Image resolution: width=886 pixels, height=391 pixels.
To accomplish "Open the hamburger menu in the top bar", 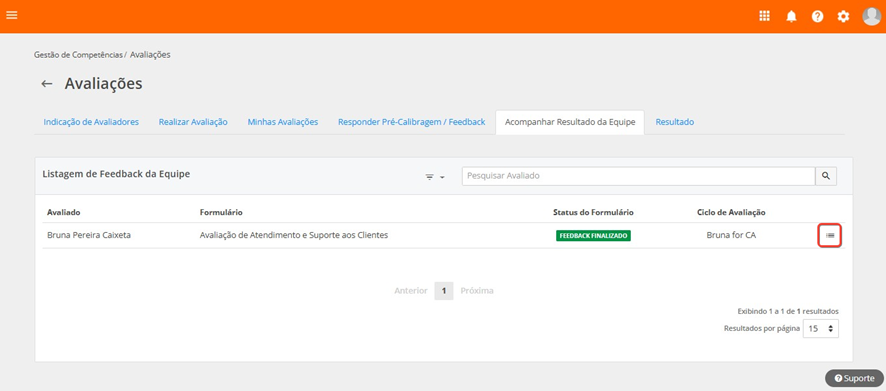I will (x=11, y=15).
